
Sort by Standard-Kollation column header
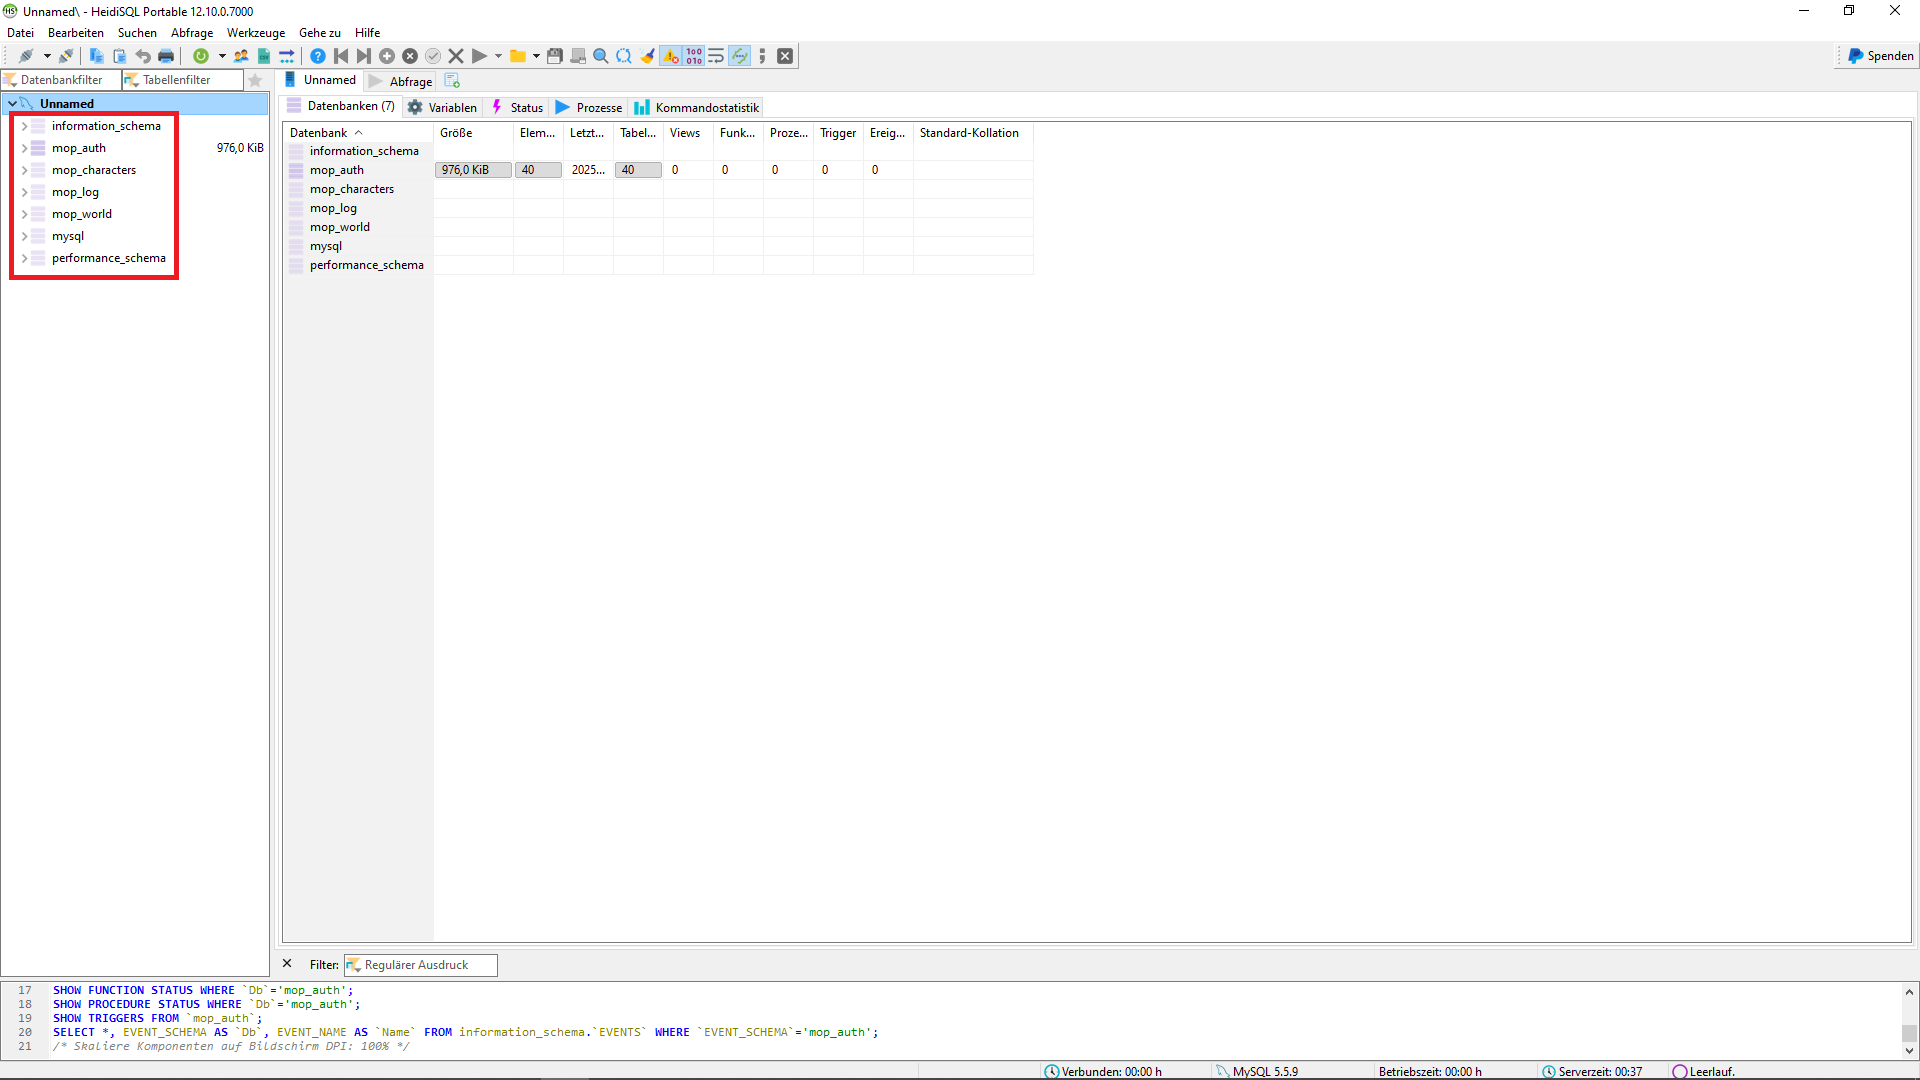(973, 133)
